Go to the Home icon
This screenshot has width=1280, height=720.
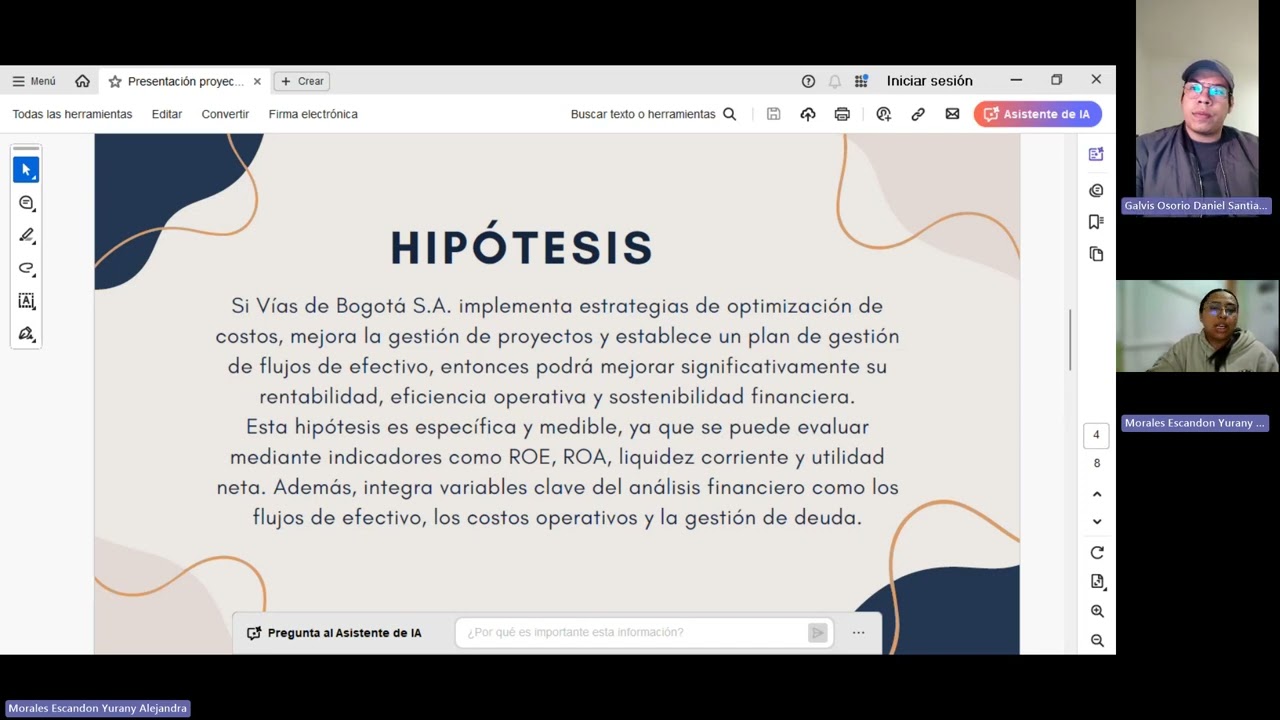pos(82,81)
